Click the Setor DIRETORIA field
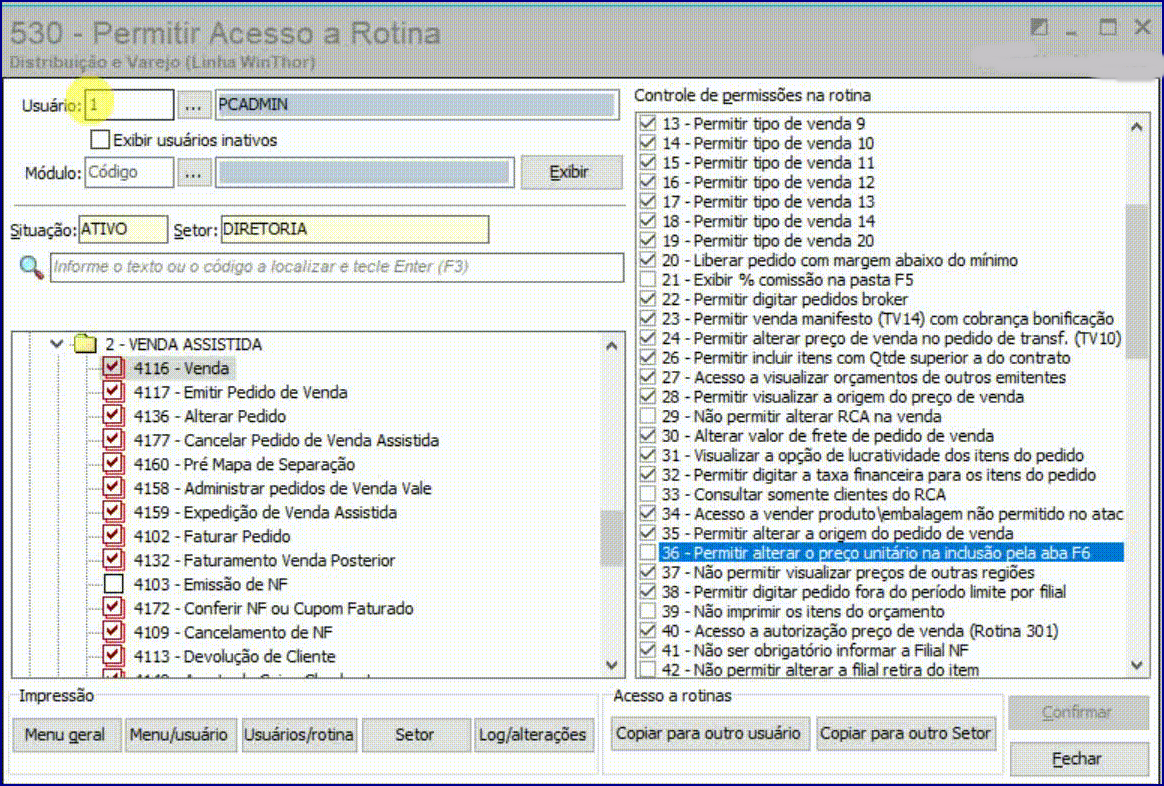The image size is (1164, 786). (x=355, y=229)
